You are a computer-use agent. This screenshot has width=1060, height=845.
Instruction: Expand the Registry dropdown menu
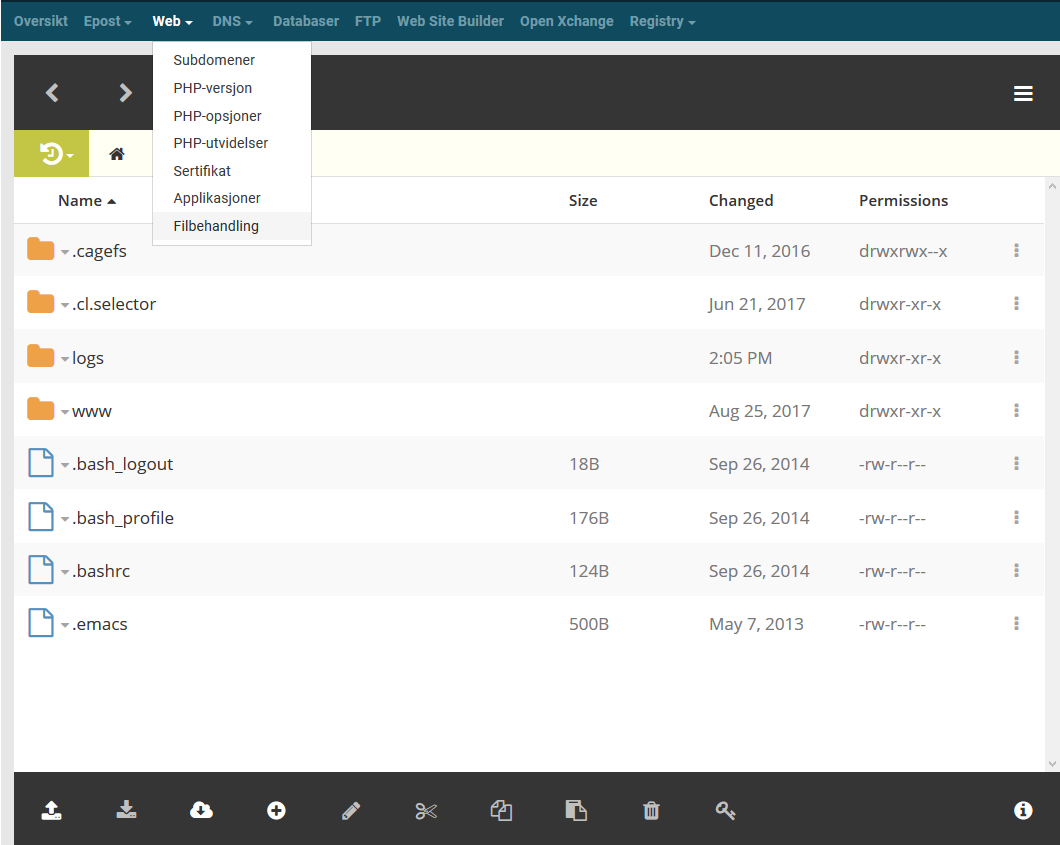662,21
